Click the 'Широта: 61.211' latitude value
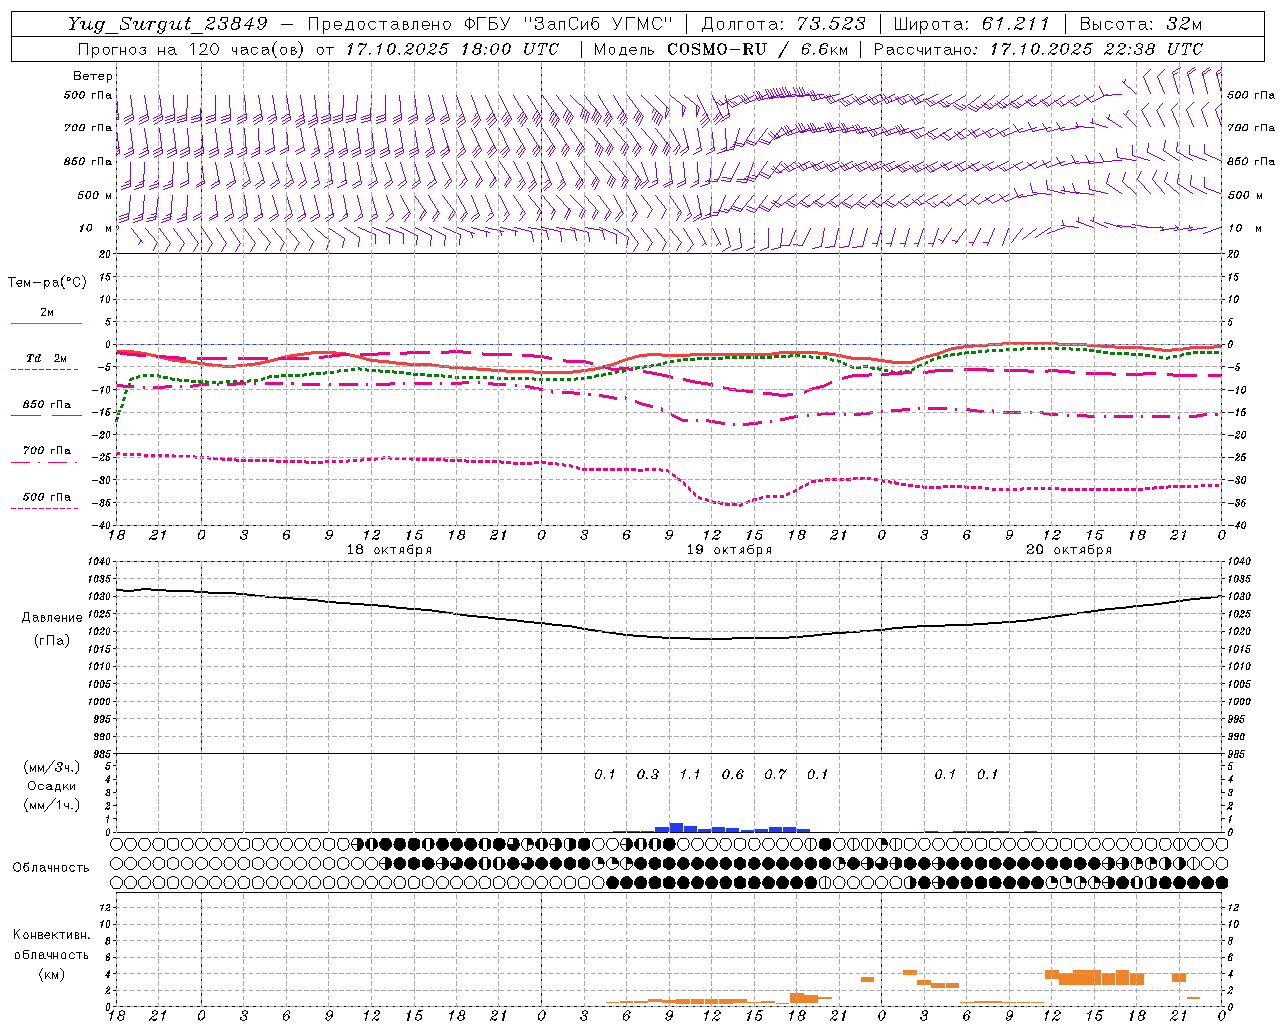The height and width of the screenshot is (1024, 1280). tap(971, 24)
